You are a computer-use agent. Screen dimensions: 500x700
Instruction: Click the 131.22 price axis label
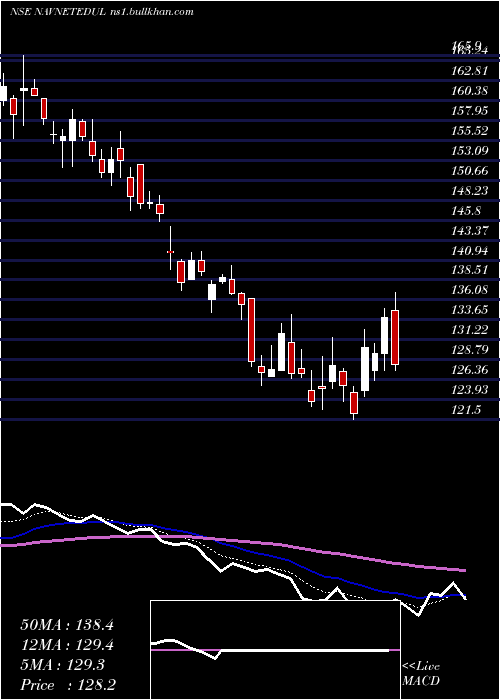(x=471, y=330)
